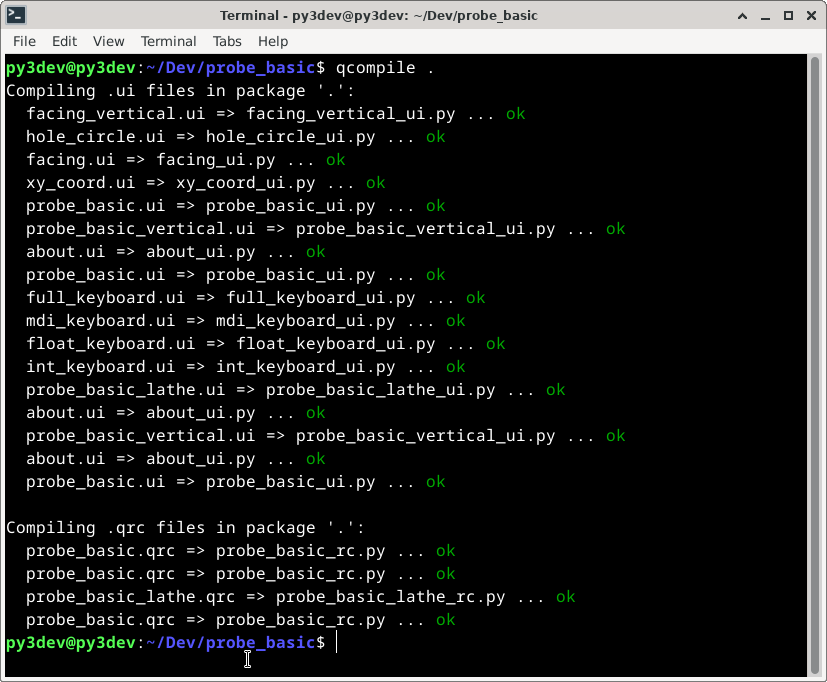
Task: Click the 'ok' after probe_basic_lathe_rc.py
Action: point(565,597)
